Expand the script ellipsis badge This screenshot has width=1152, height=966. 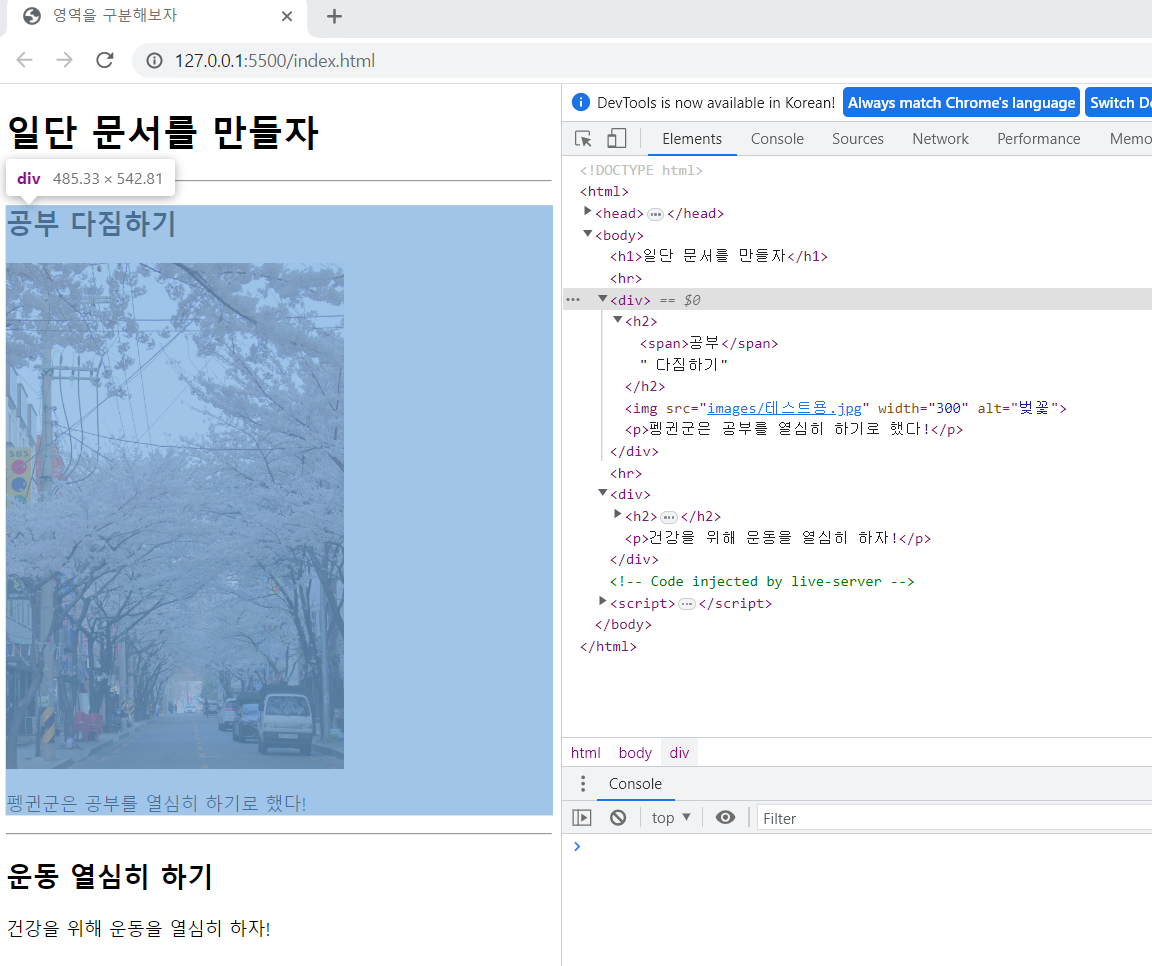pyautogui.click(x=687, y=604)
